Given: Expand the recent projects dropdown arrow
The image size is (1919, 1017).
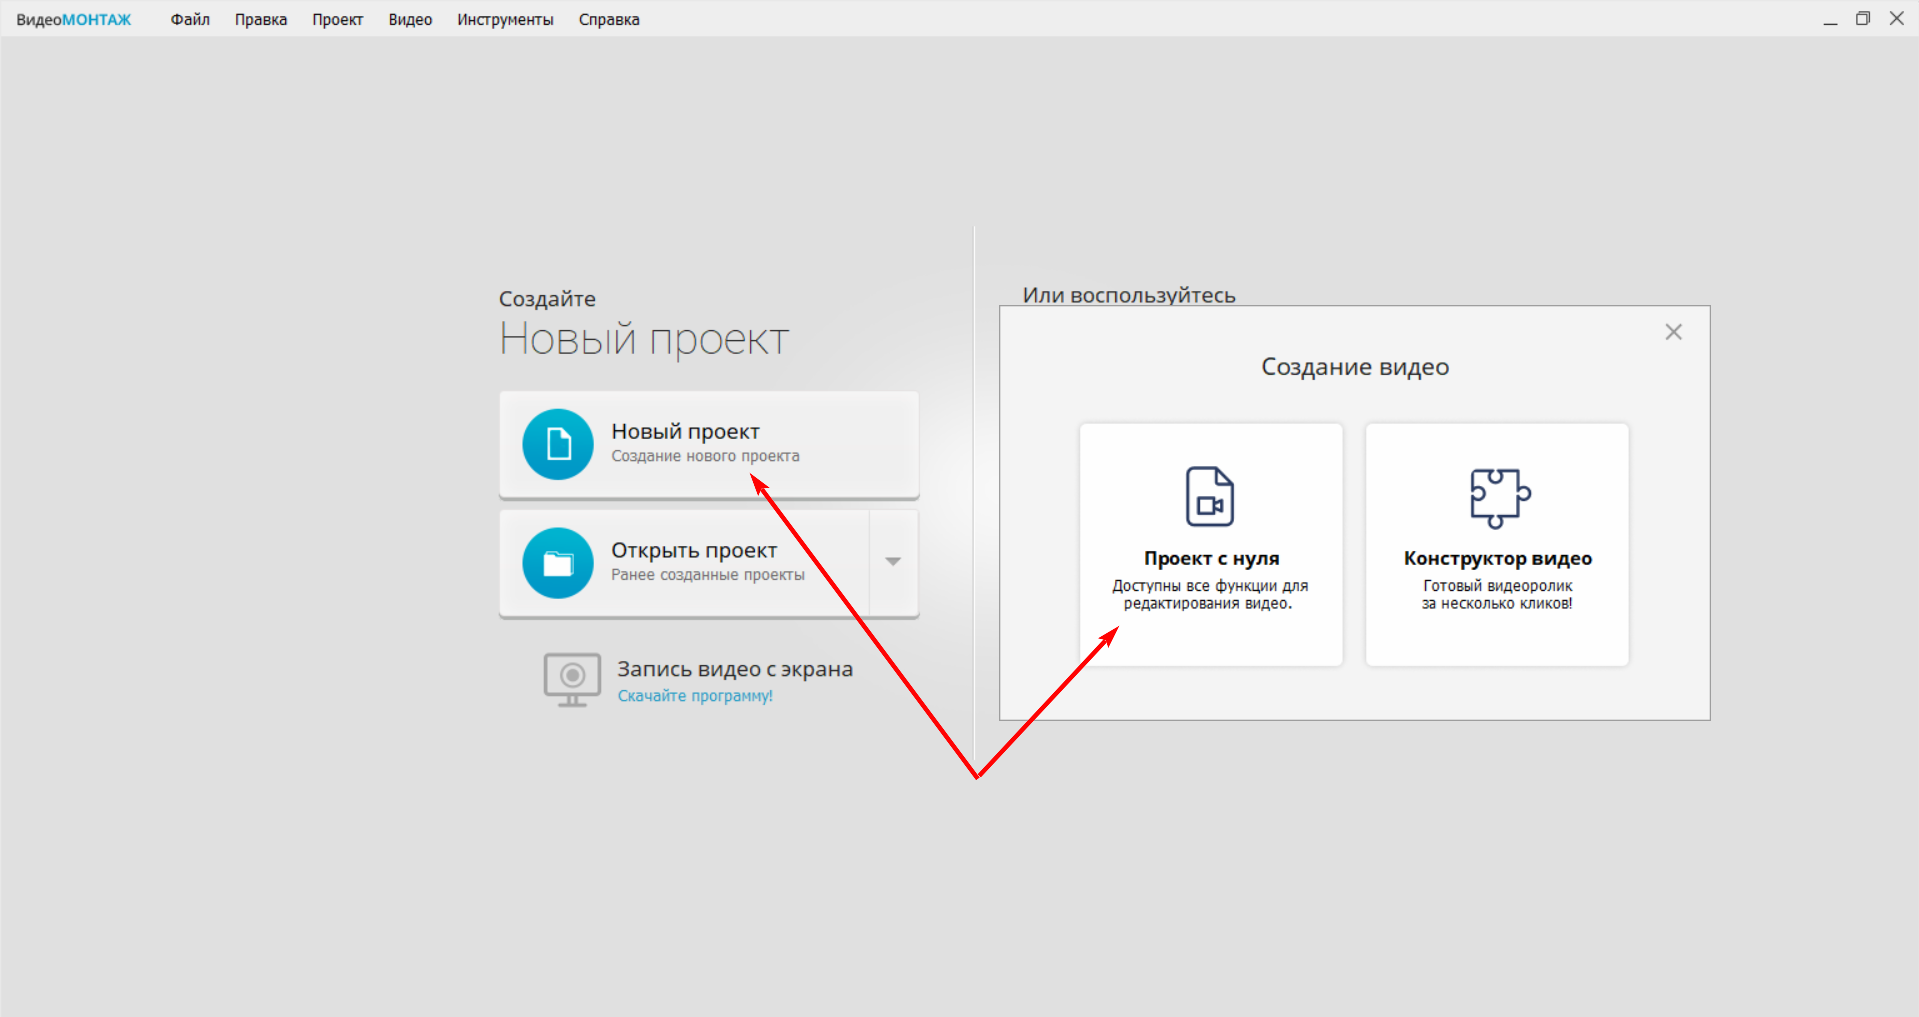Looking at the screenshot, I should pos(893,561).
